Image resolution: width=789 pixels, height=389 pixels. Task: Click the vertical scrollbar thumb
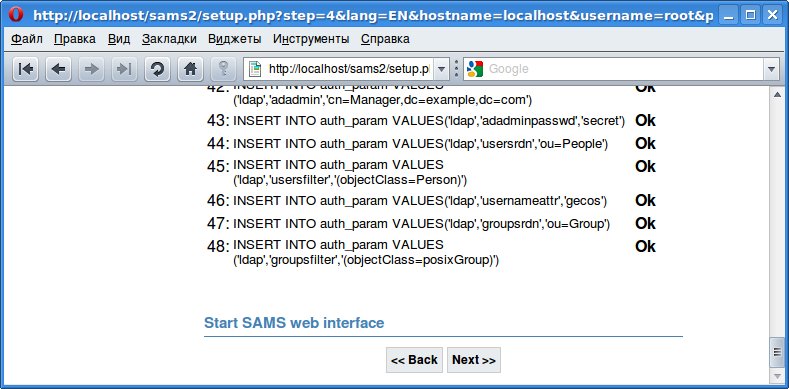(776, 352)
